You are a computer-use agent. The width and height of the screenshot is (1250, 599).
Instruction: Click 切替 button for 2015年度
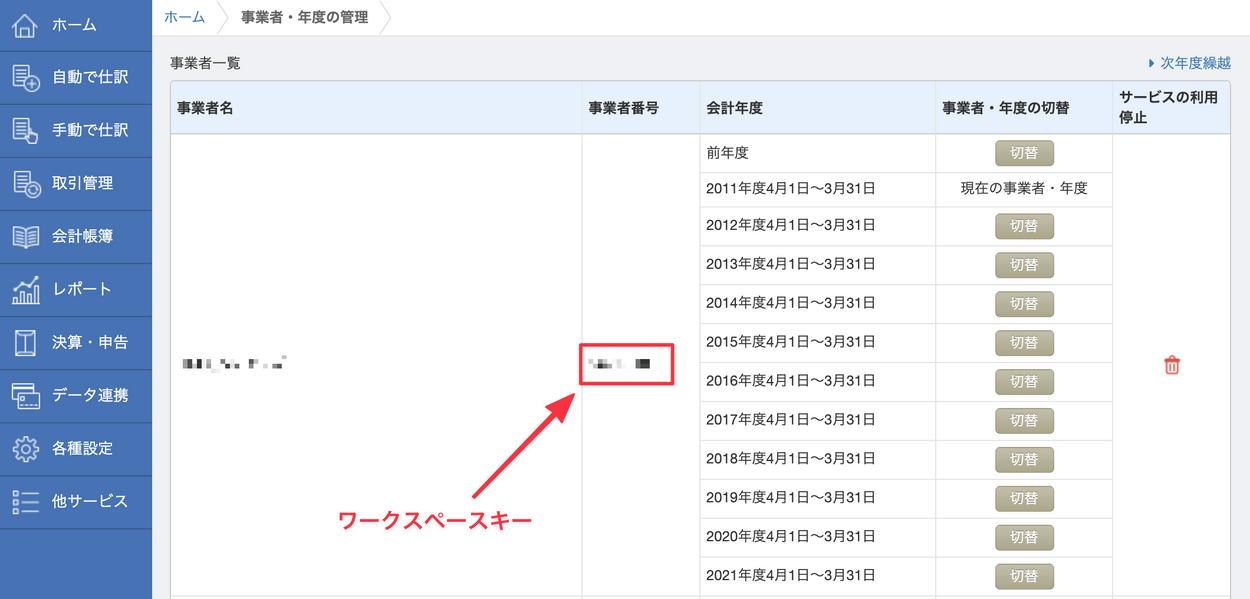[x=1024, y=343]
